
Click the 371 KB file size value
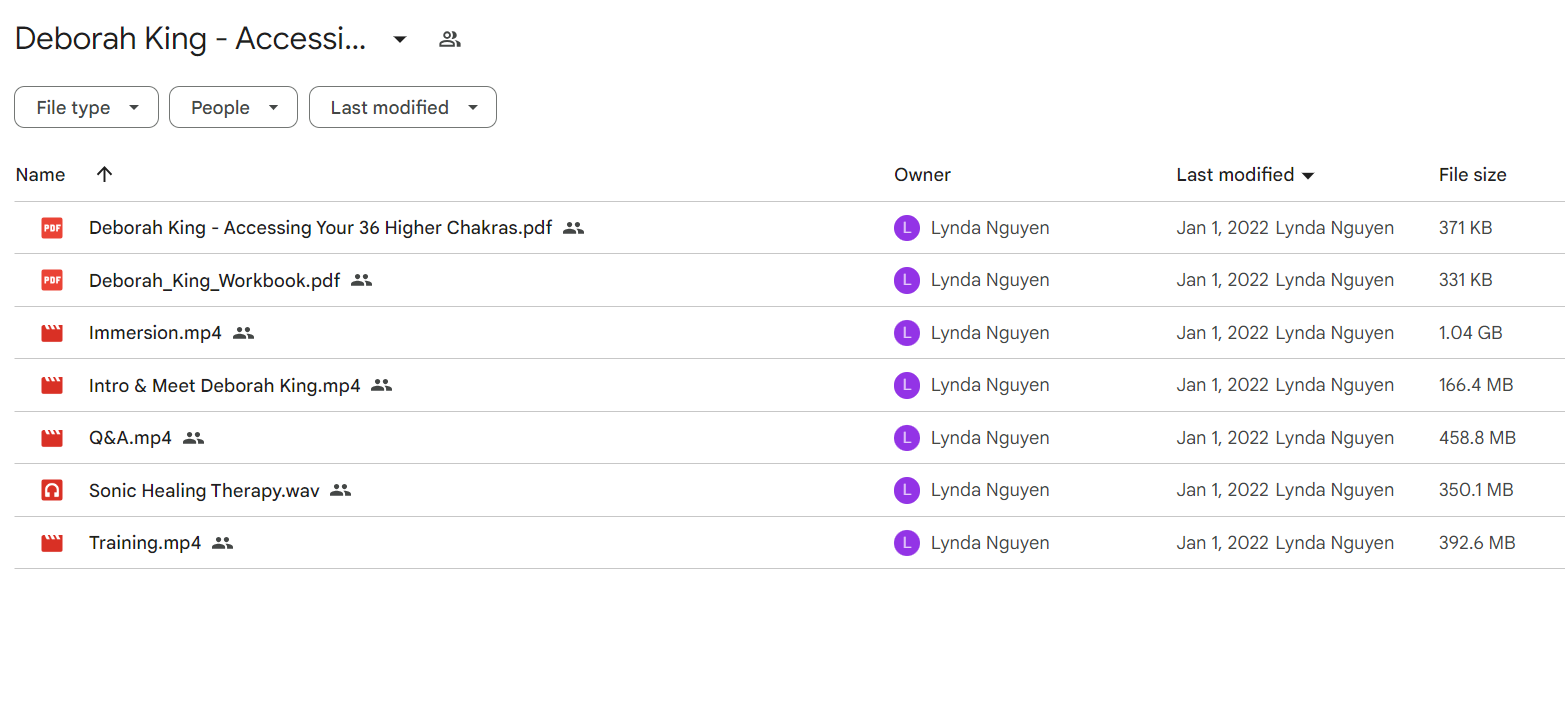(1465, 228)
